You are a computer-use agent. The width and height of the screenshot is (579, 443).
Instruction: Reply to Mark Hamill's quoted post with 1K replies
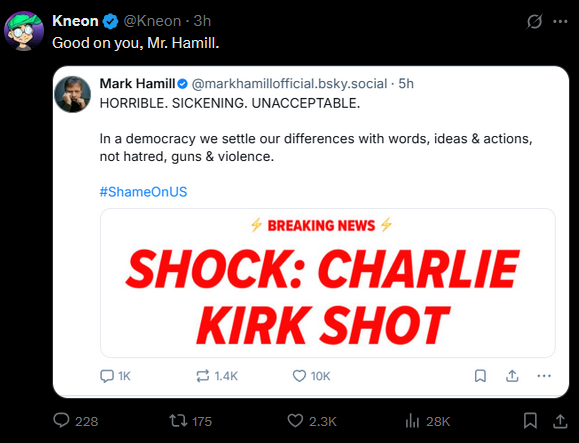107,376
